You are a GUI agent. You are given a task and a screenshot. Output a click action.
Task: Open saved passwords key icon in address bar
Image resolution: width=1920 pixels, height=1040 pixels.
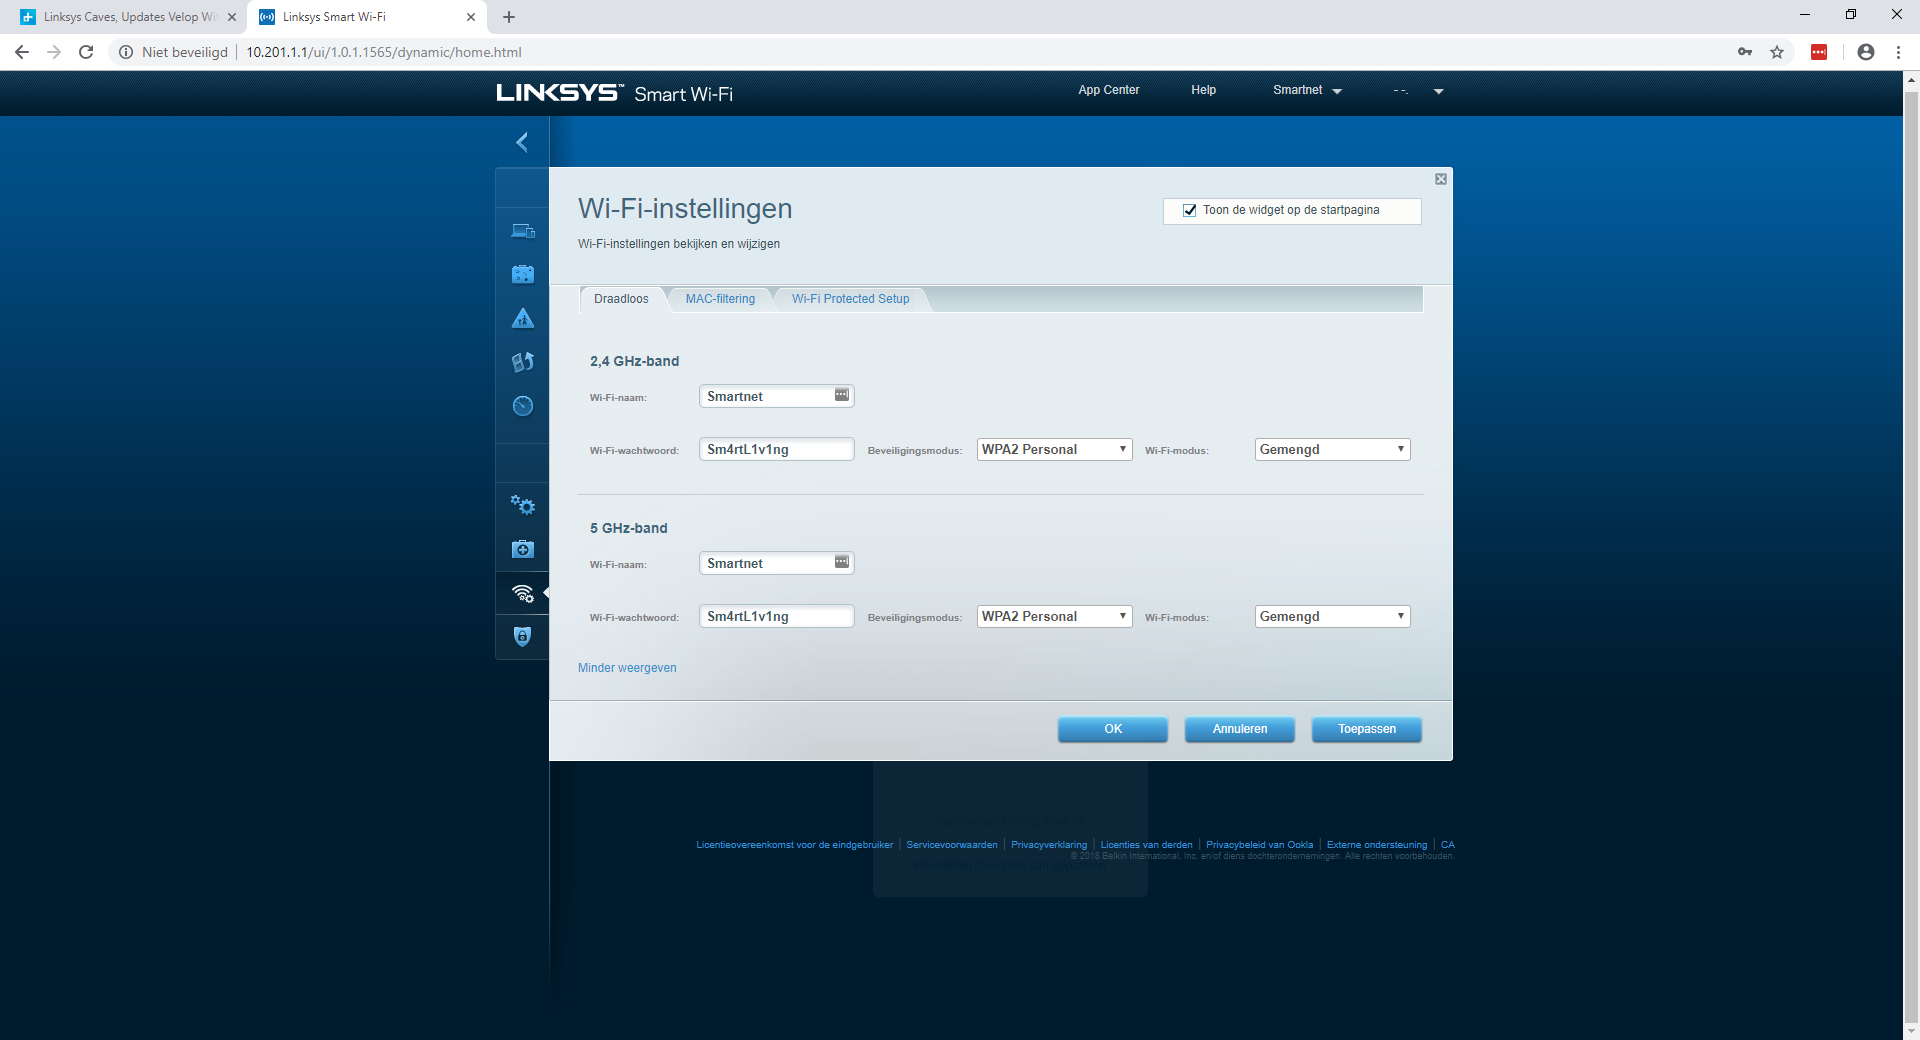[1745, 52]
